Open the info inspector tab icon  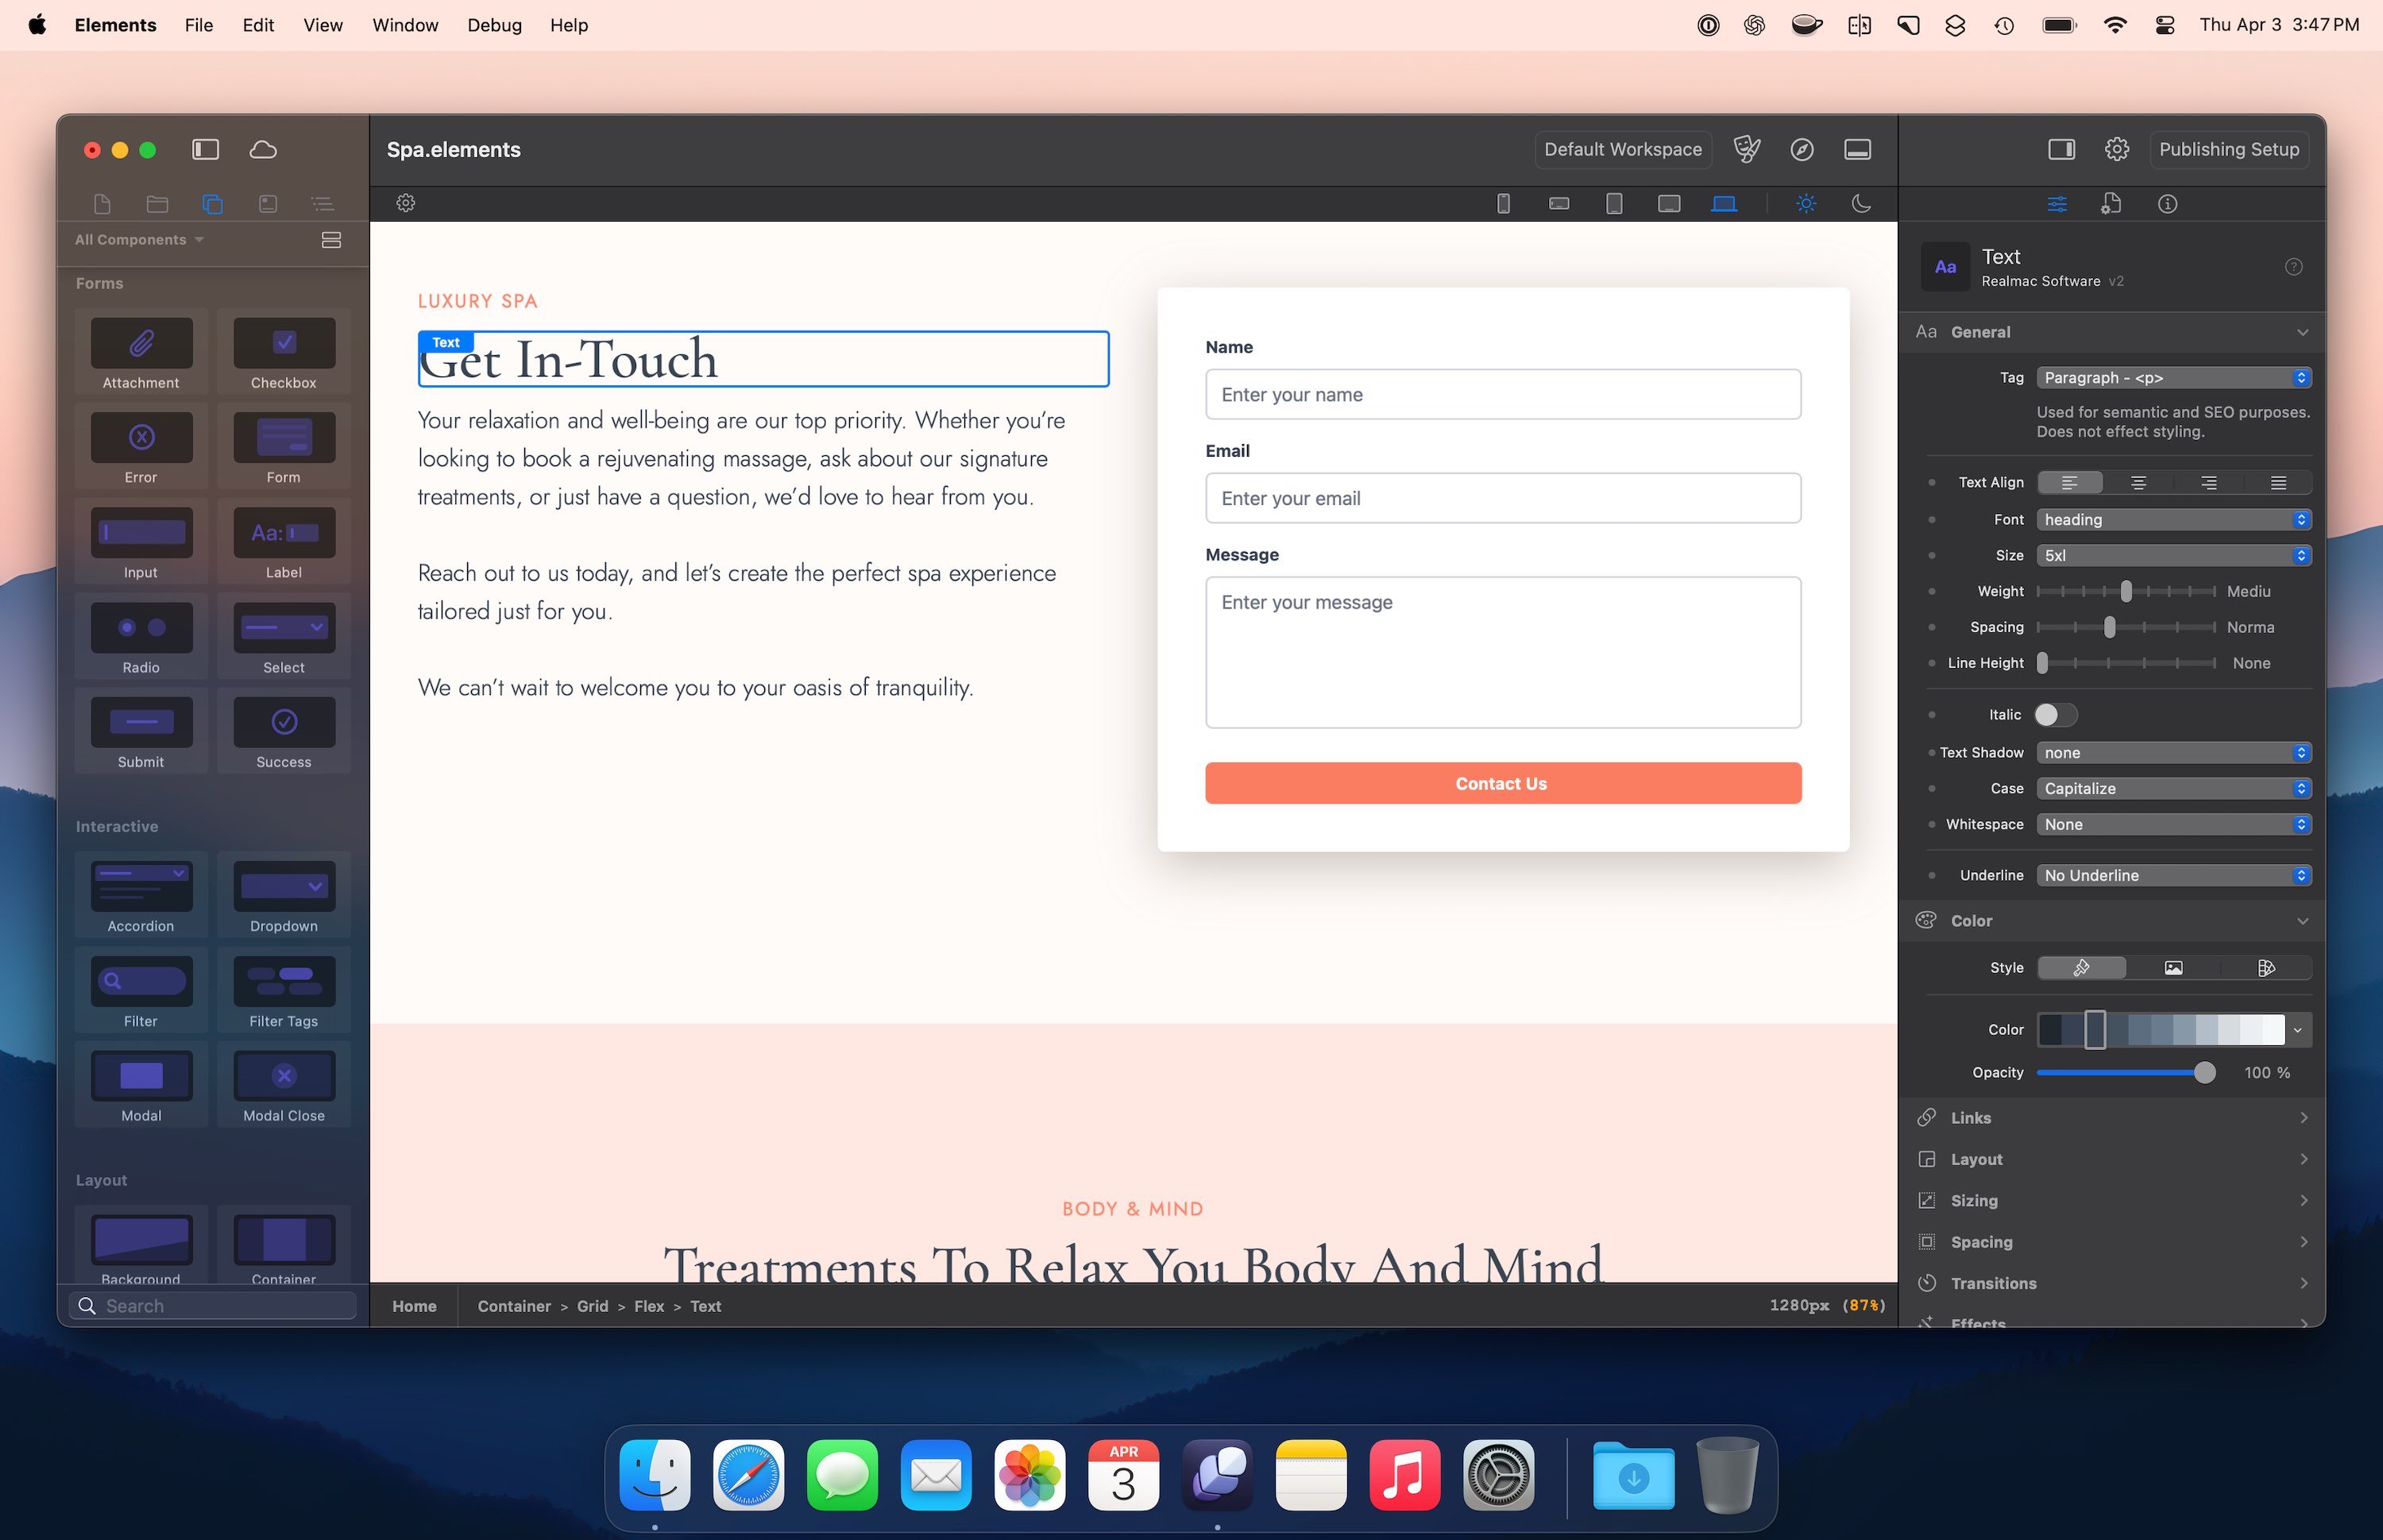click(2167, 204)
